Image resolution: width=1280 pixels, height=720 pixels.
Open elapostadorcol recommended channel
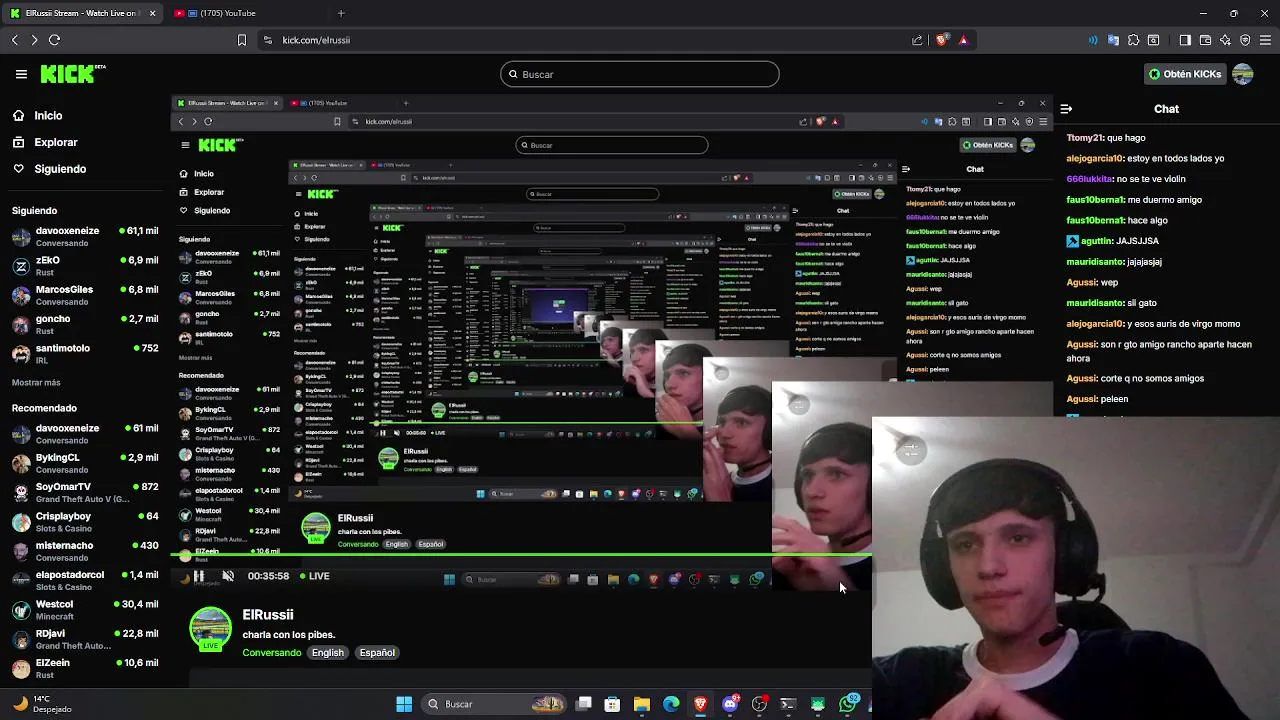point(84,580)
